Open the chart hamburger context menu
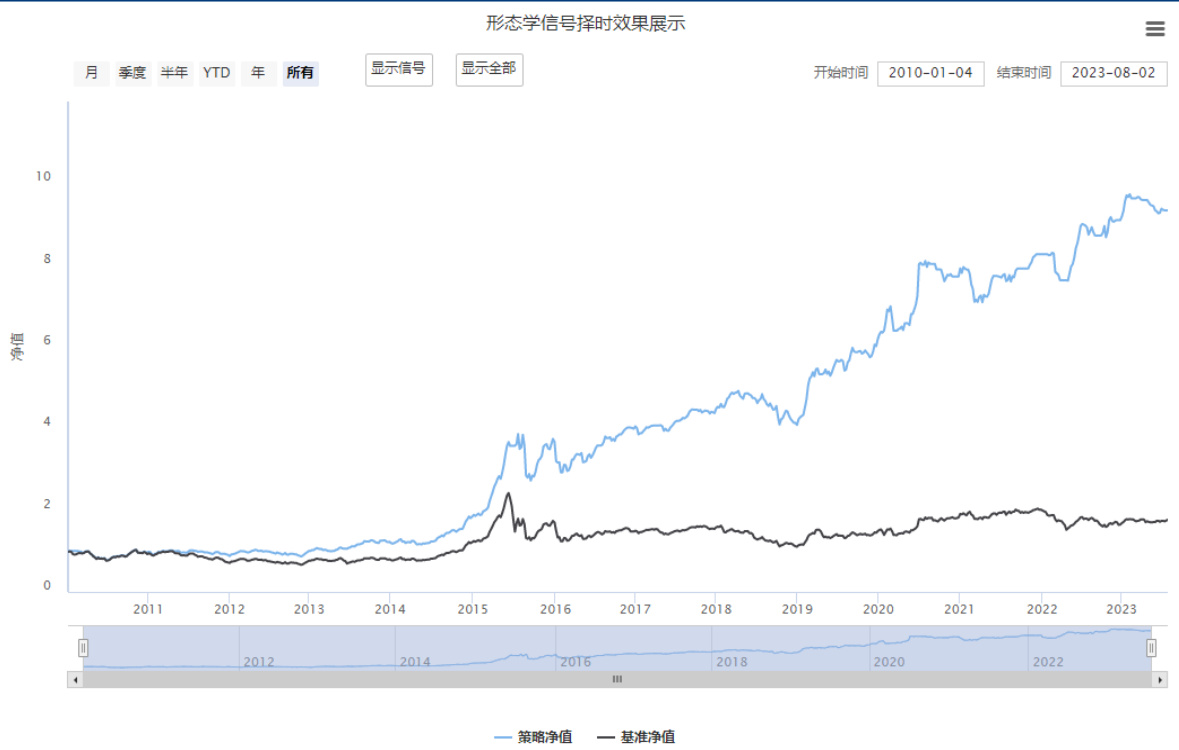The height and width of the screenshot is (750, 1179). click(1155, 29)
